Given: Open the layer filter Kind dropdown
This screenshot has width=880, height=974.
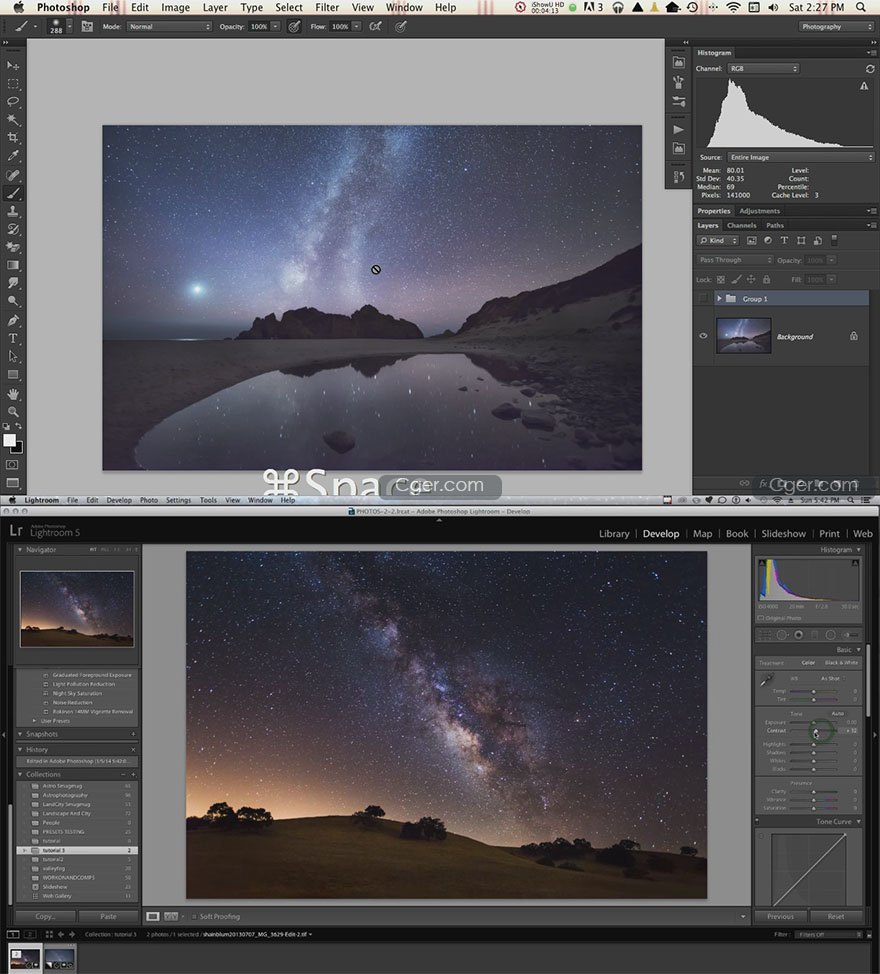Looking at the screenshot, I should click(x=717, y=240).
